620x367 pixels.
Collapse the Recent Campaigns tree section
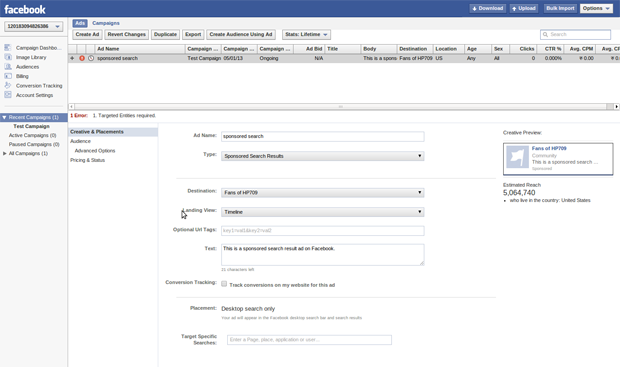(x=4, y=117)
